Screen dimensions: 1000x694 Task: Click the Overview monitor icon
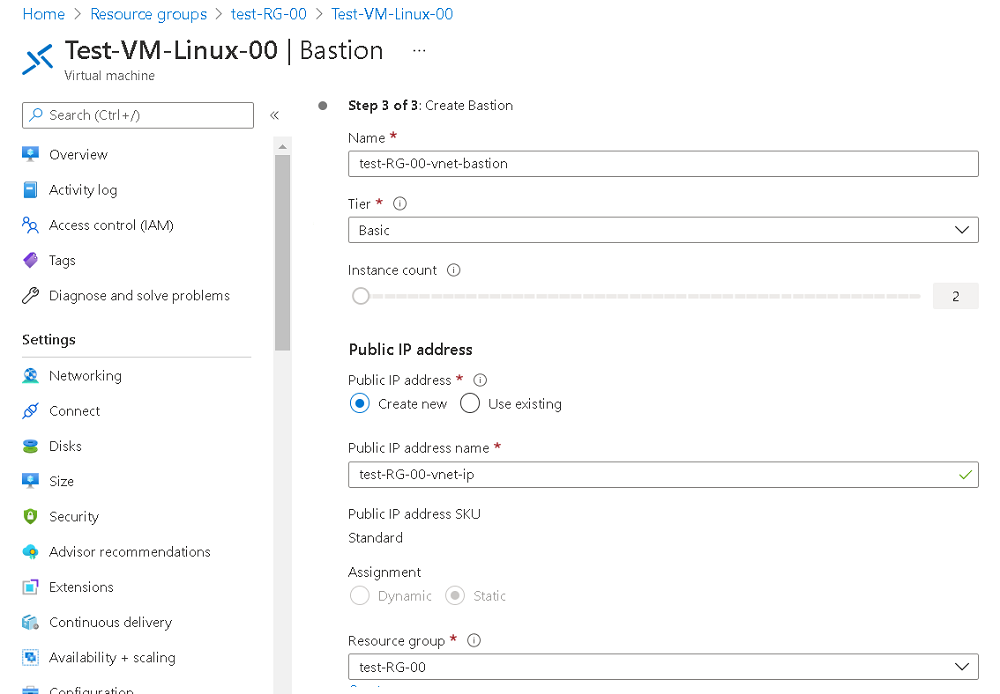(30, 154)
